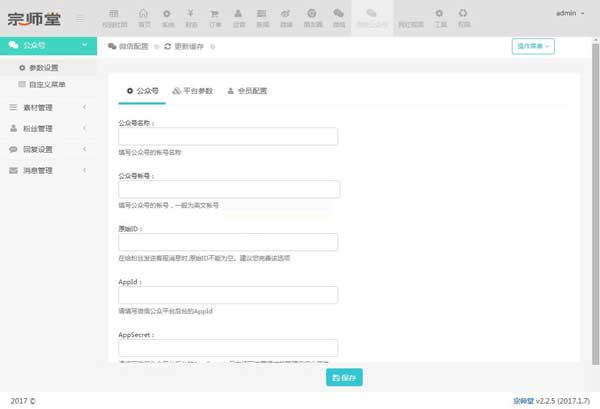
Task: Open the 微信 chat bubble icon in top bar
Action: tap(339, 16)
